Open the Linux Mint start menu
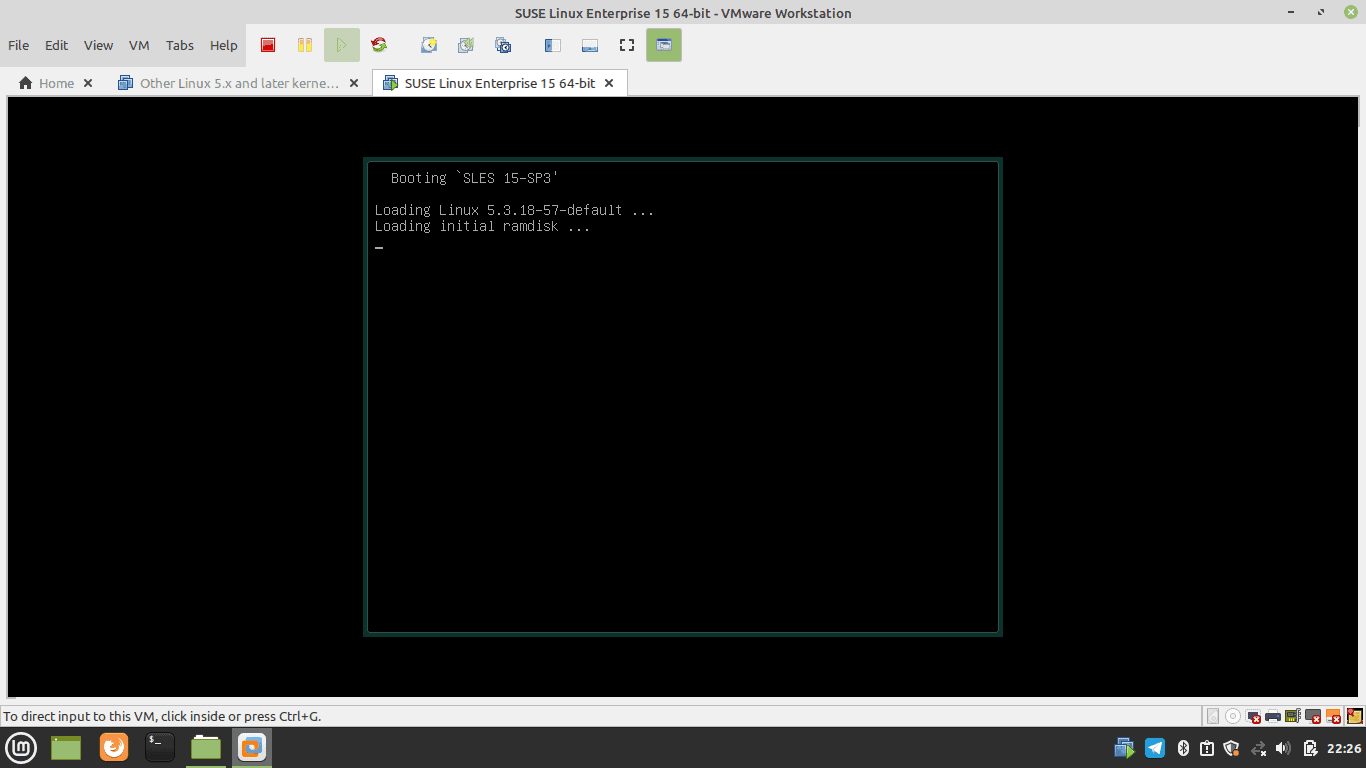This screenshot has width=1366, height=768. tap(22, 747)
